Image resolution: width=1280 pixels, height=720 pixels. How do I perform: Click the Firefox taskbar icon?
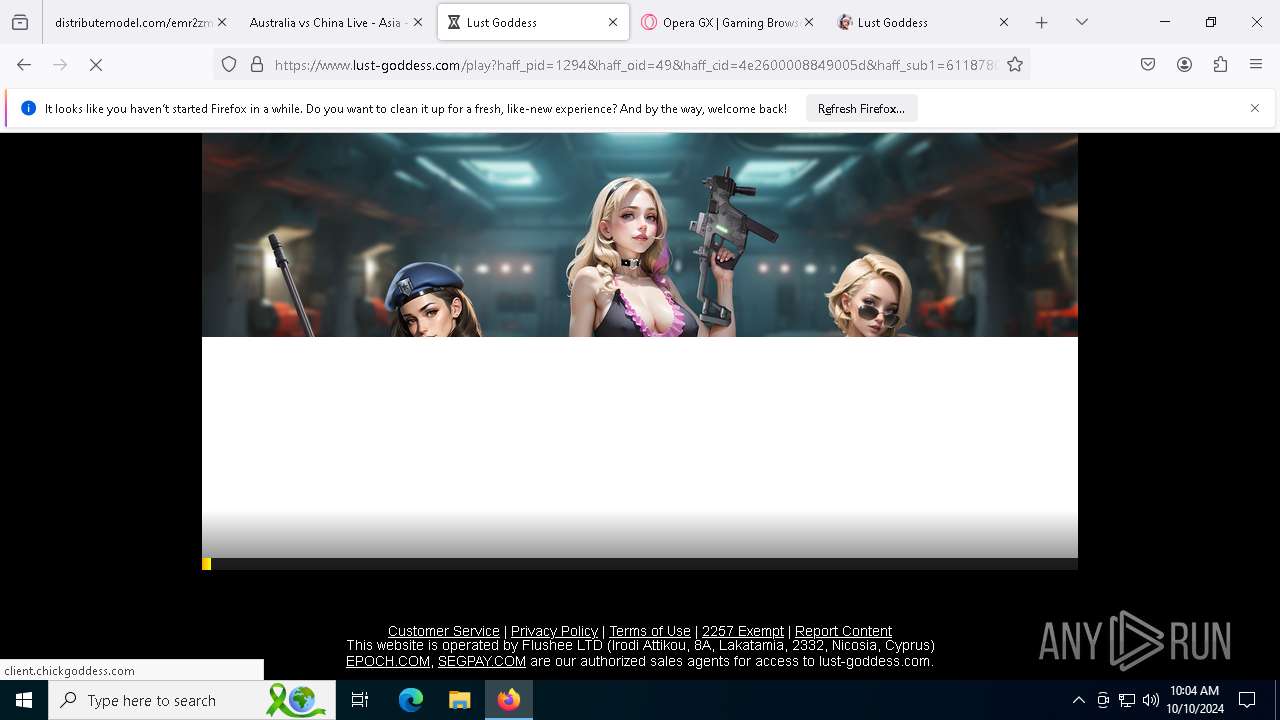tap(509, 700)
